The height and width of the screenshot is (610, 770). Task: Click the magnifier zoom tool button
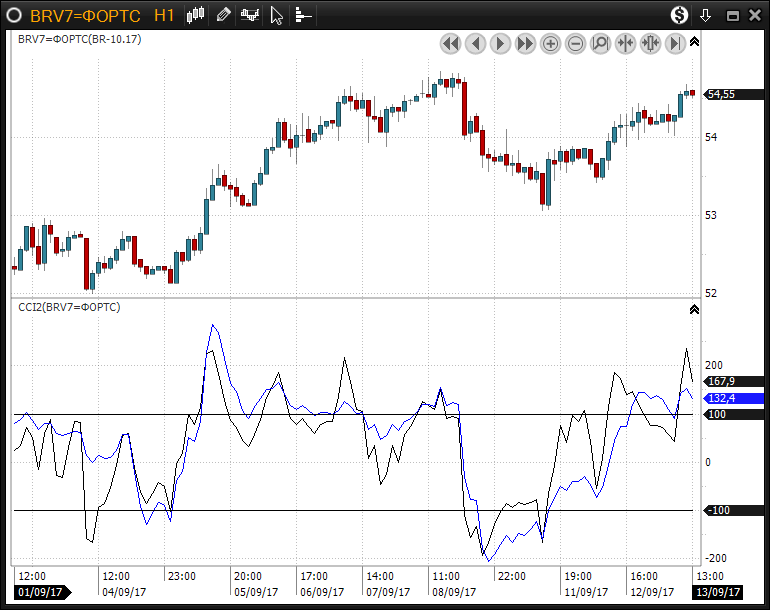tap(600, 43)
